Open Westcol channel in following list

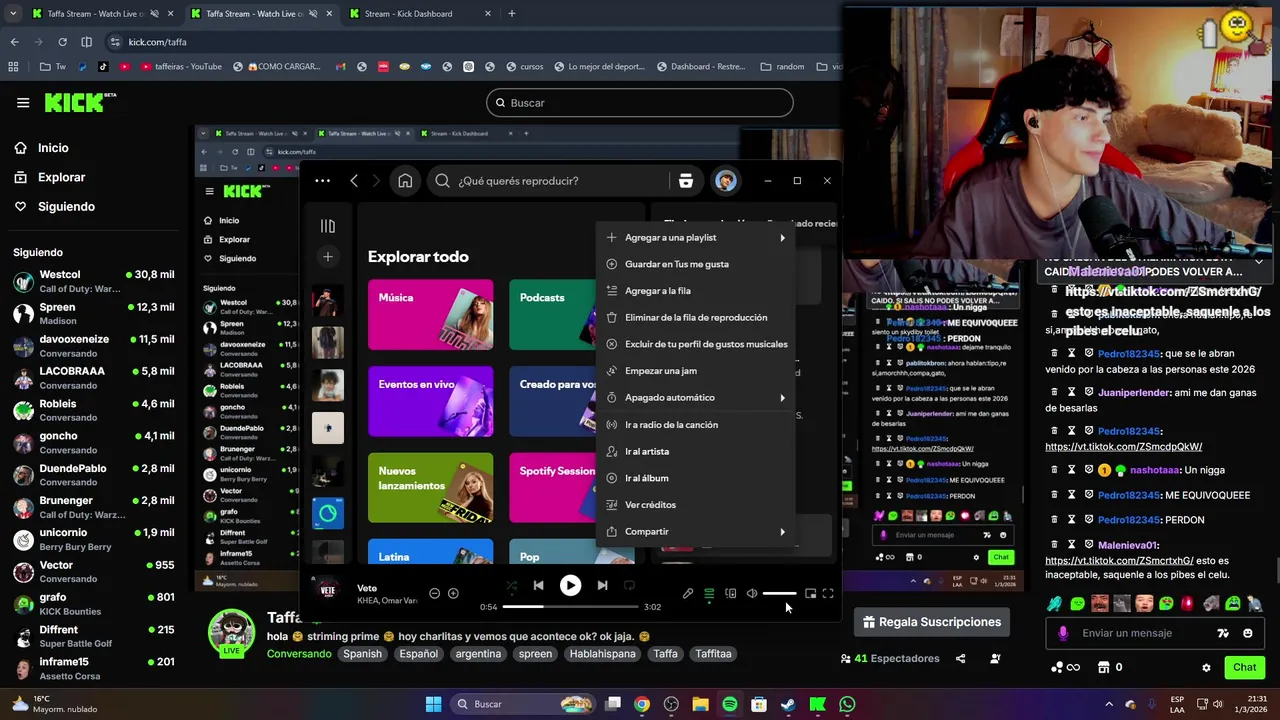click(94, 281)
